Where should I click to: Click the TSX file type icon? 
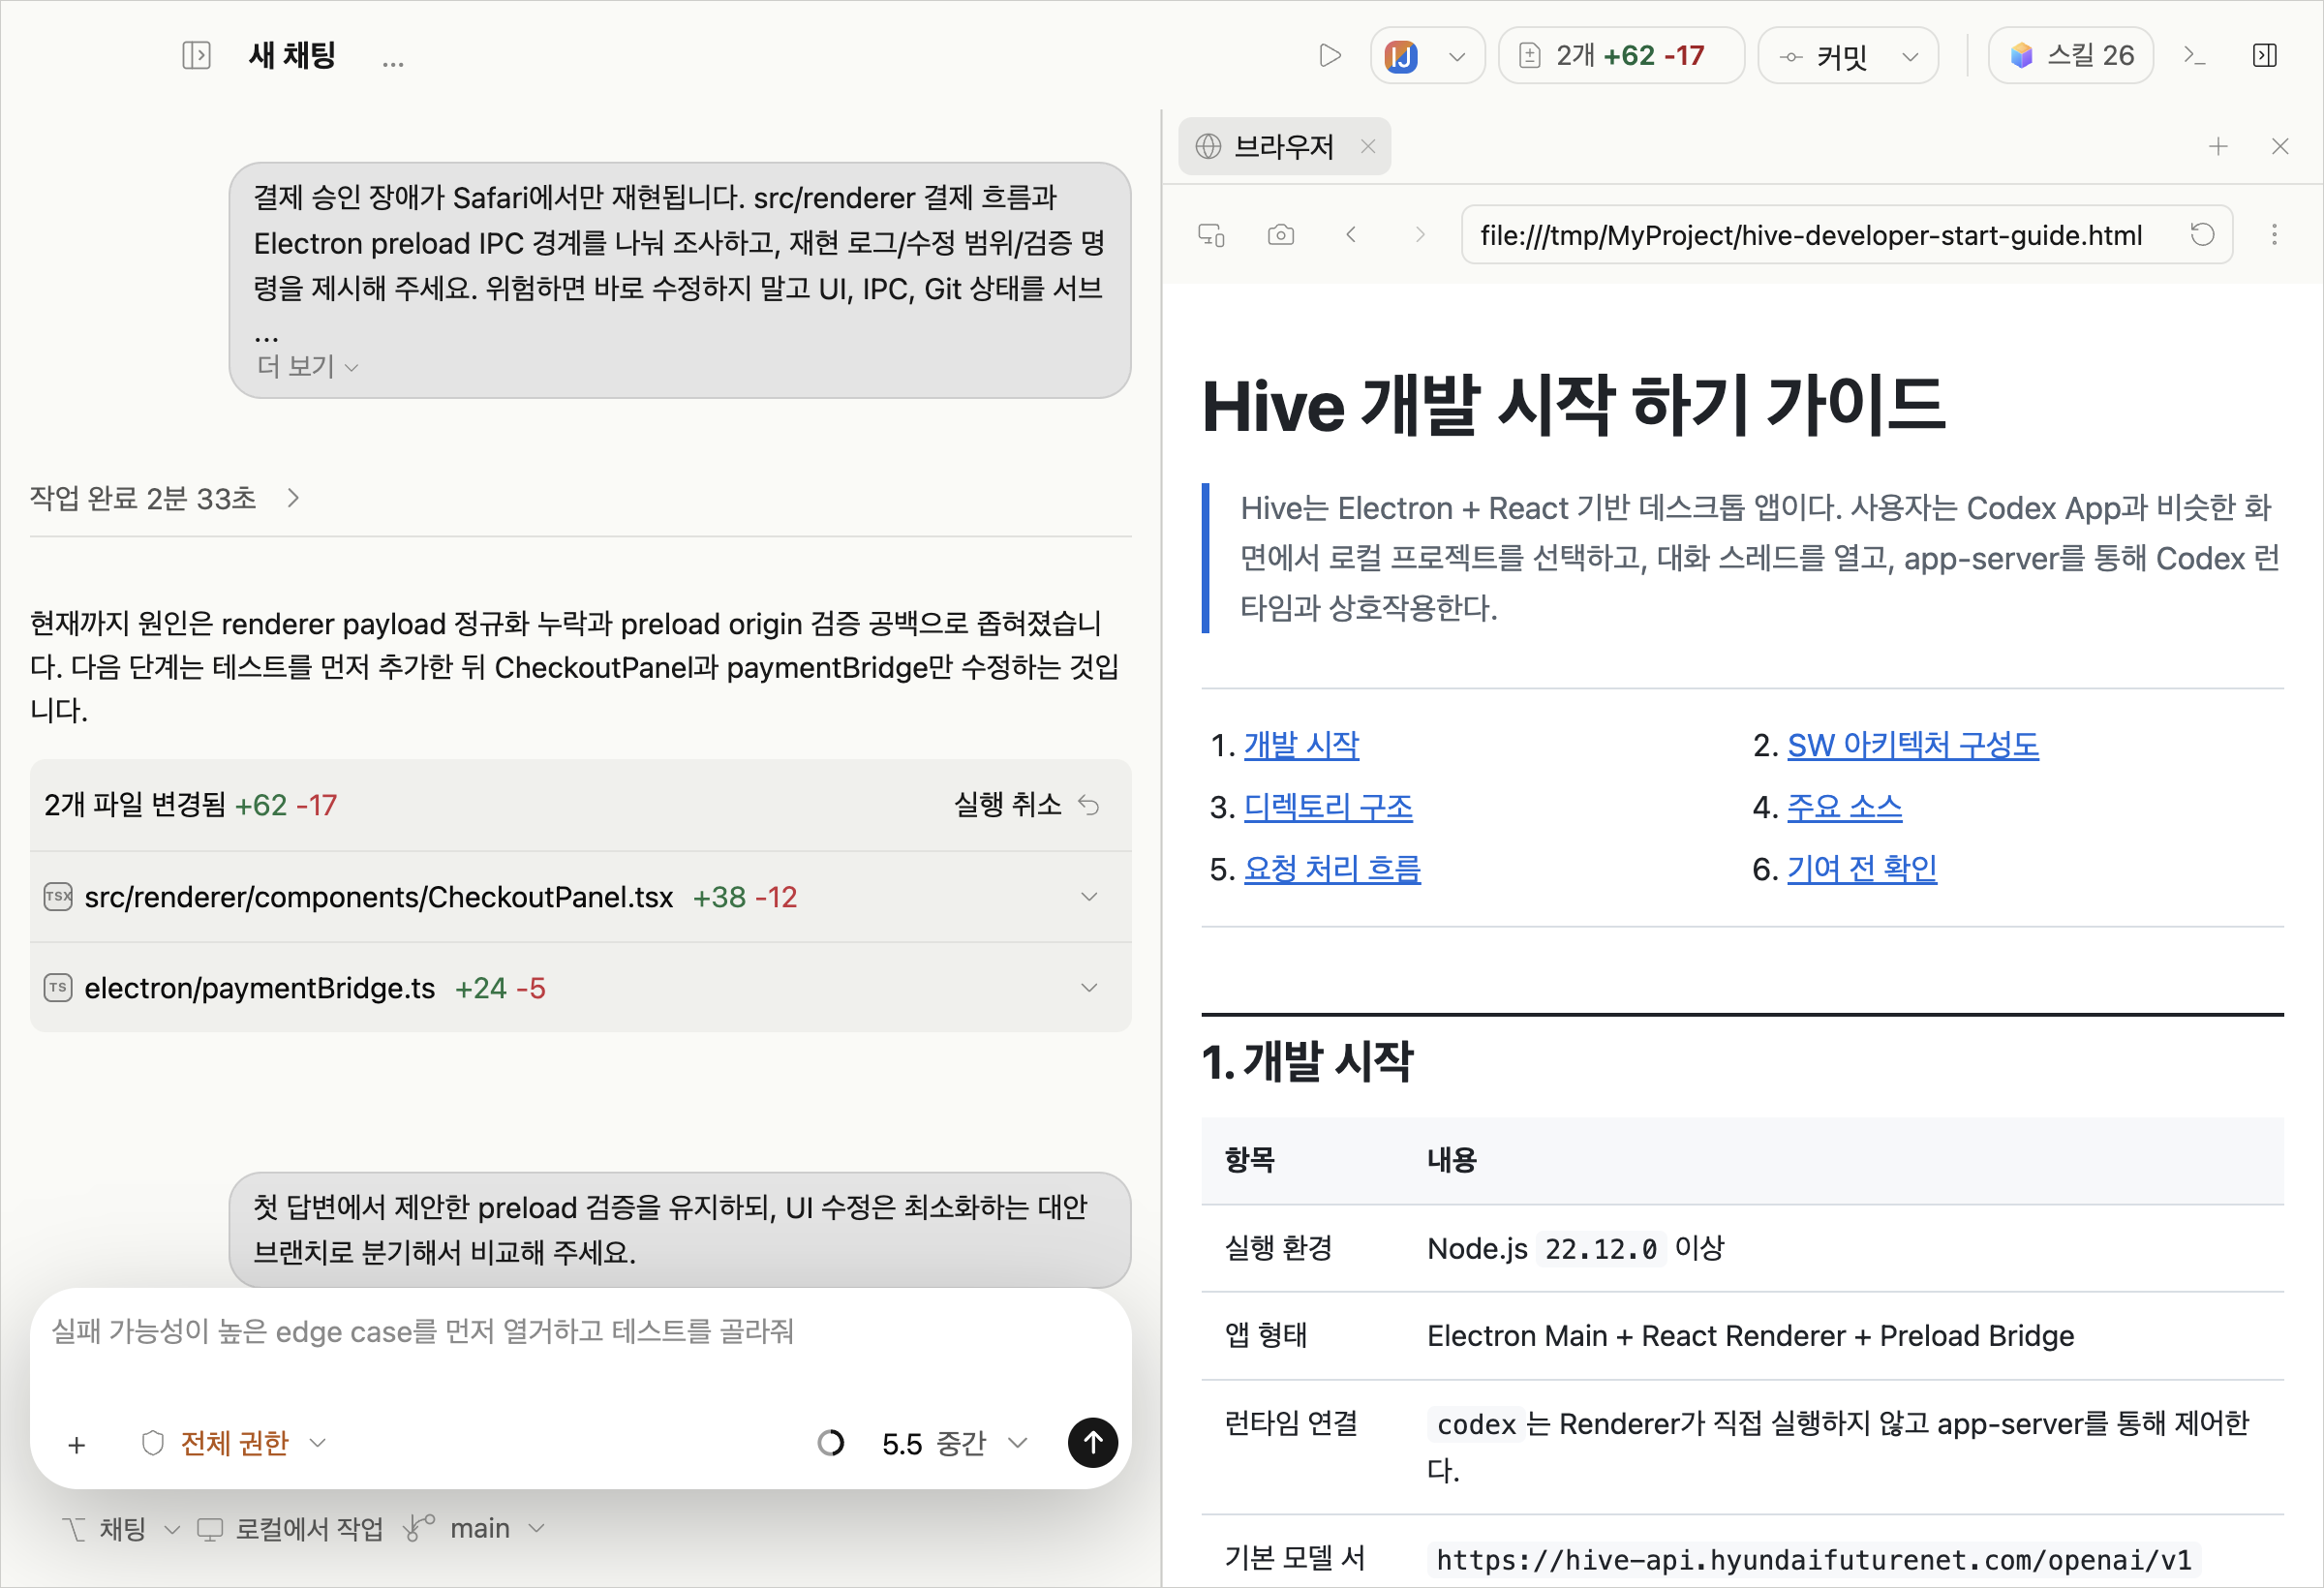click(58, 896)
